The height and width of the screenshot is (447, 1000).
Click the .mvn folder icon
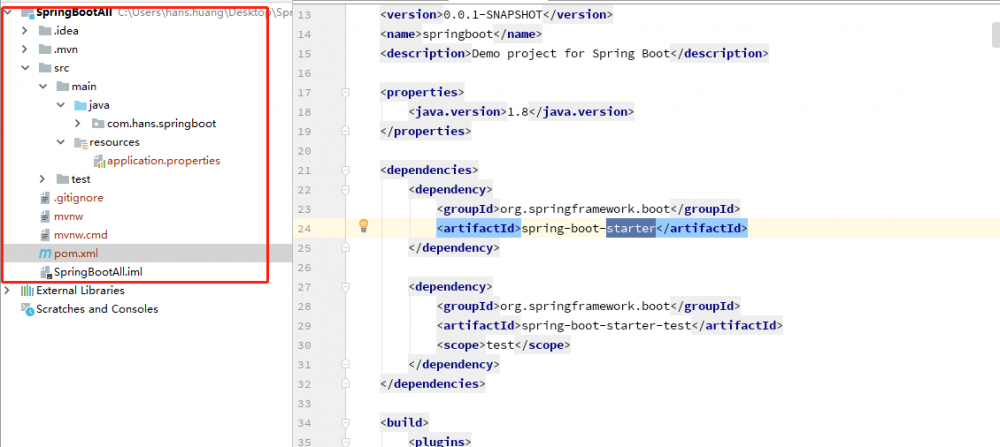(x=45, y=49)
